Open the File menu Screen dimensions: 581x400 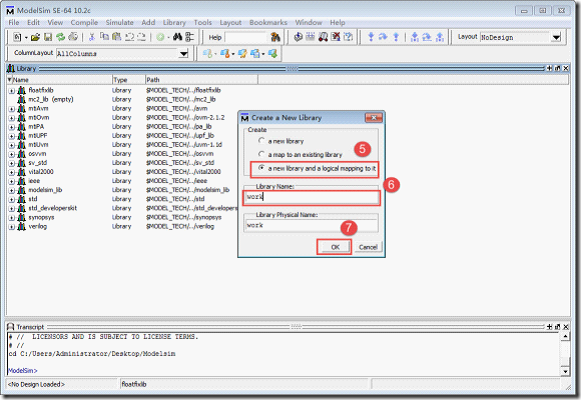[14, 23]
